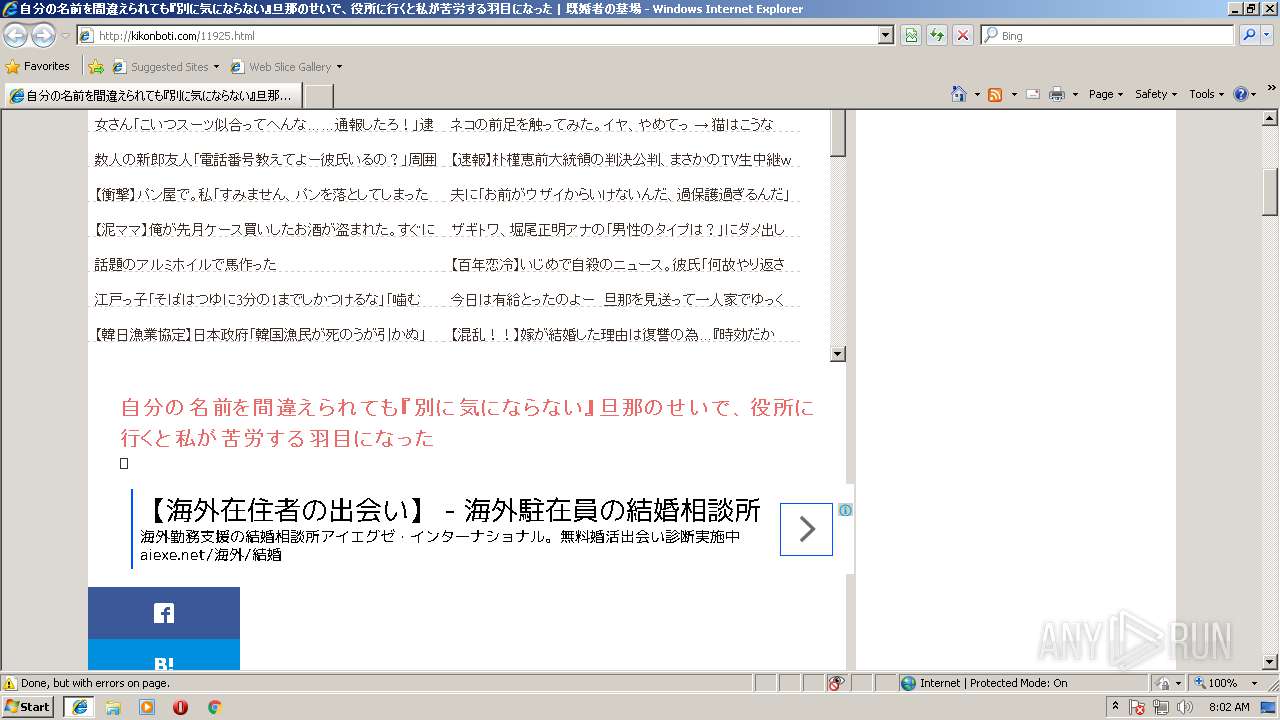Open the ネコの前足を触ってみた article link
Image resolution: width=1280 pixels, height=720 pixels.
pyautogui.click(x=611, y=124)
